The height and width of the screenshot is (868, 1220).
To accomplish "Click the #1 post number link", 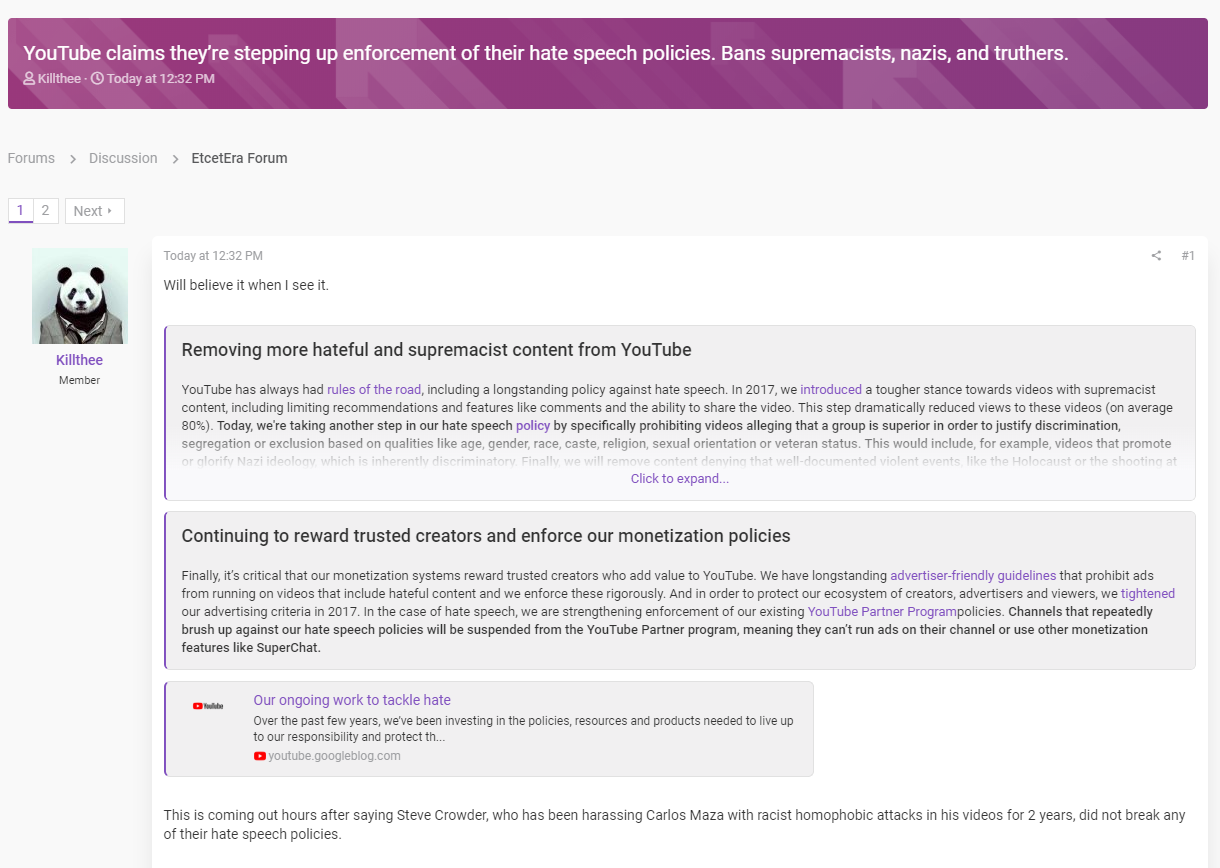I will (1188, 256).
